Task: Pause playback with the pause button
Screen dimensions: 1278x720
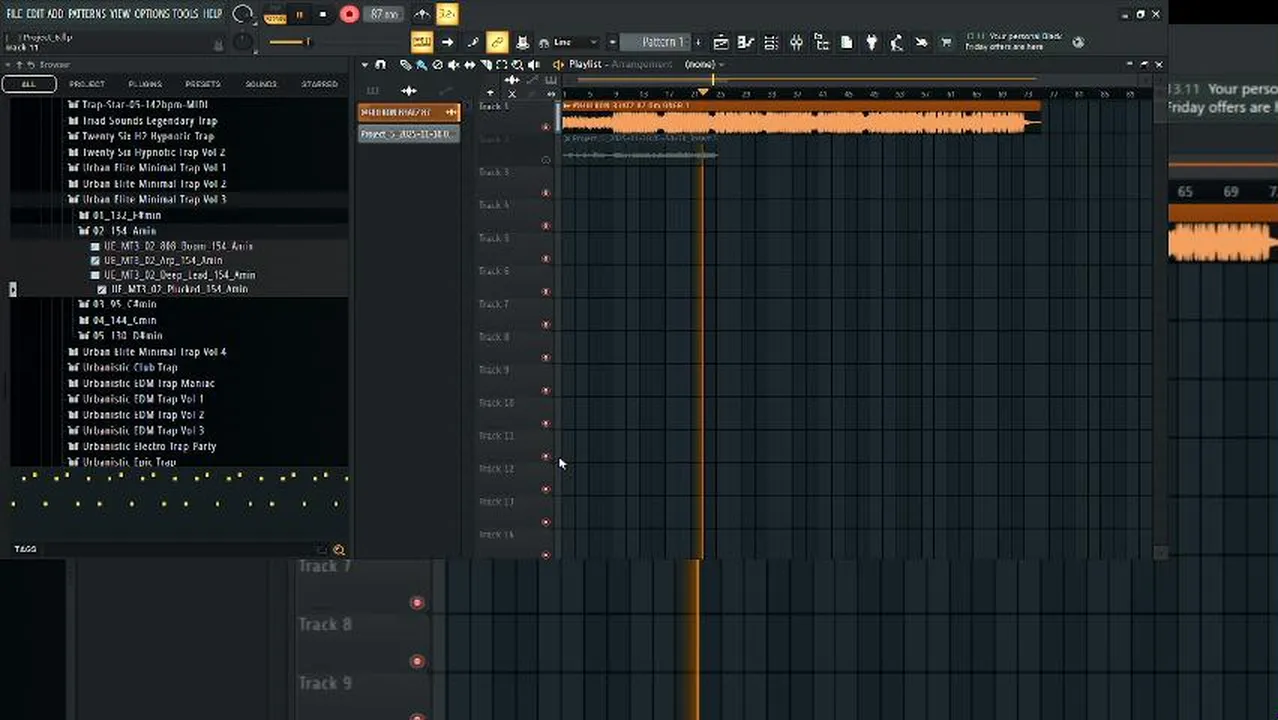Action: 299,14
